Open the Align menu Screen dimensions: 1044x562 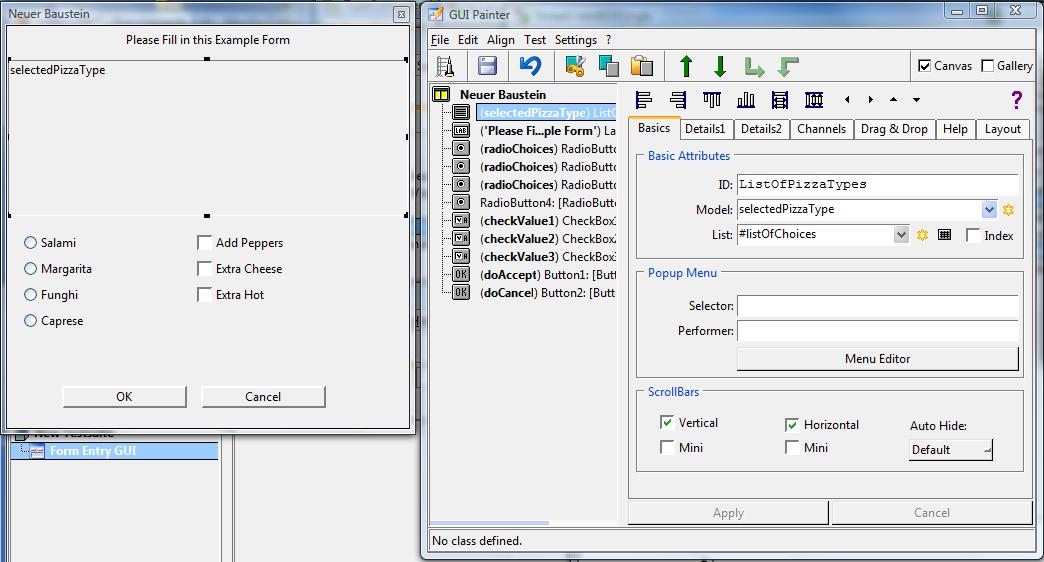point(501,40)
